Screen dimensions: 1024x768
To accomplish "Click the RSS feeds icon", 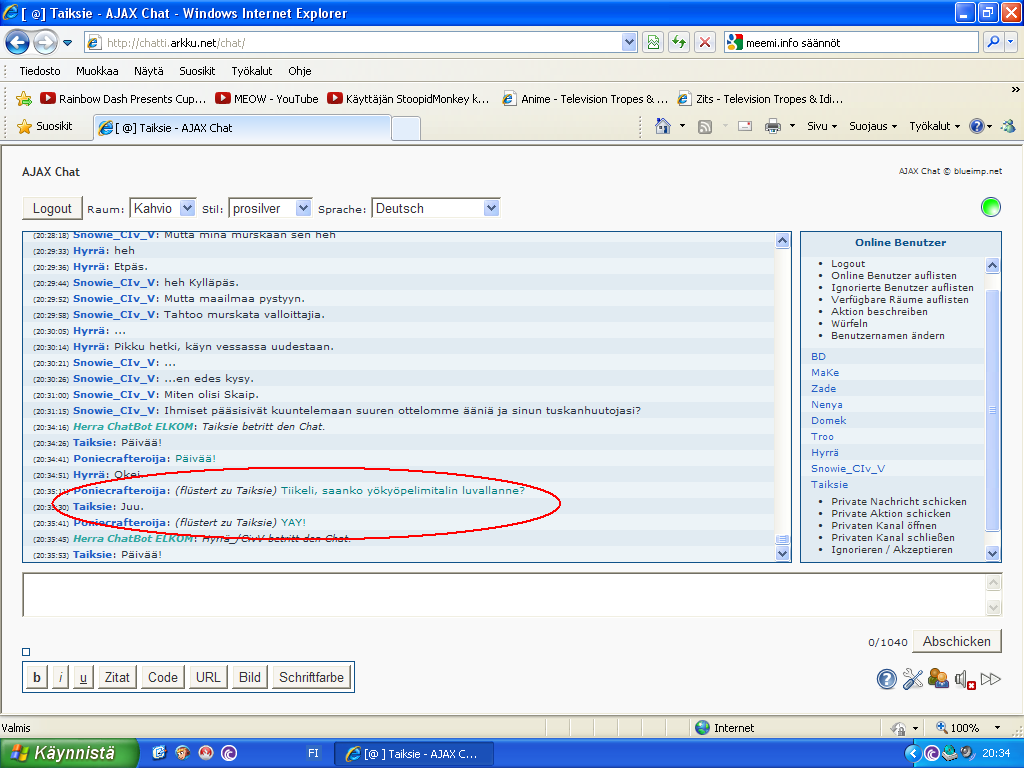I will (x=705, y=127).
